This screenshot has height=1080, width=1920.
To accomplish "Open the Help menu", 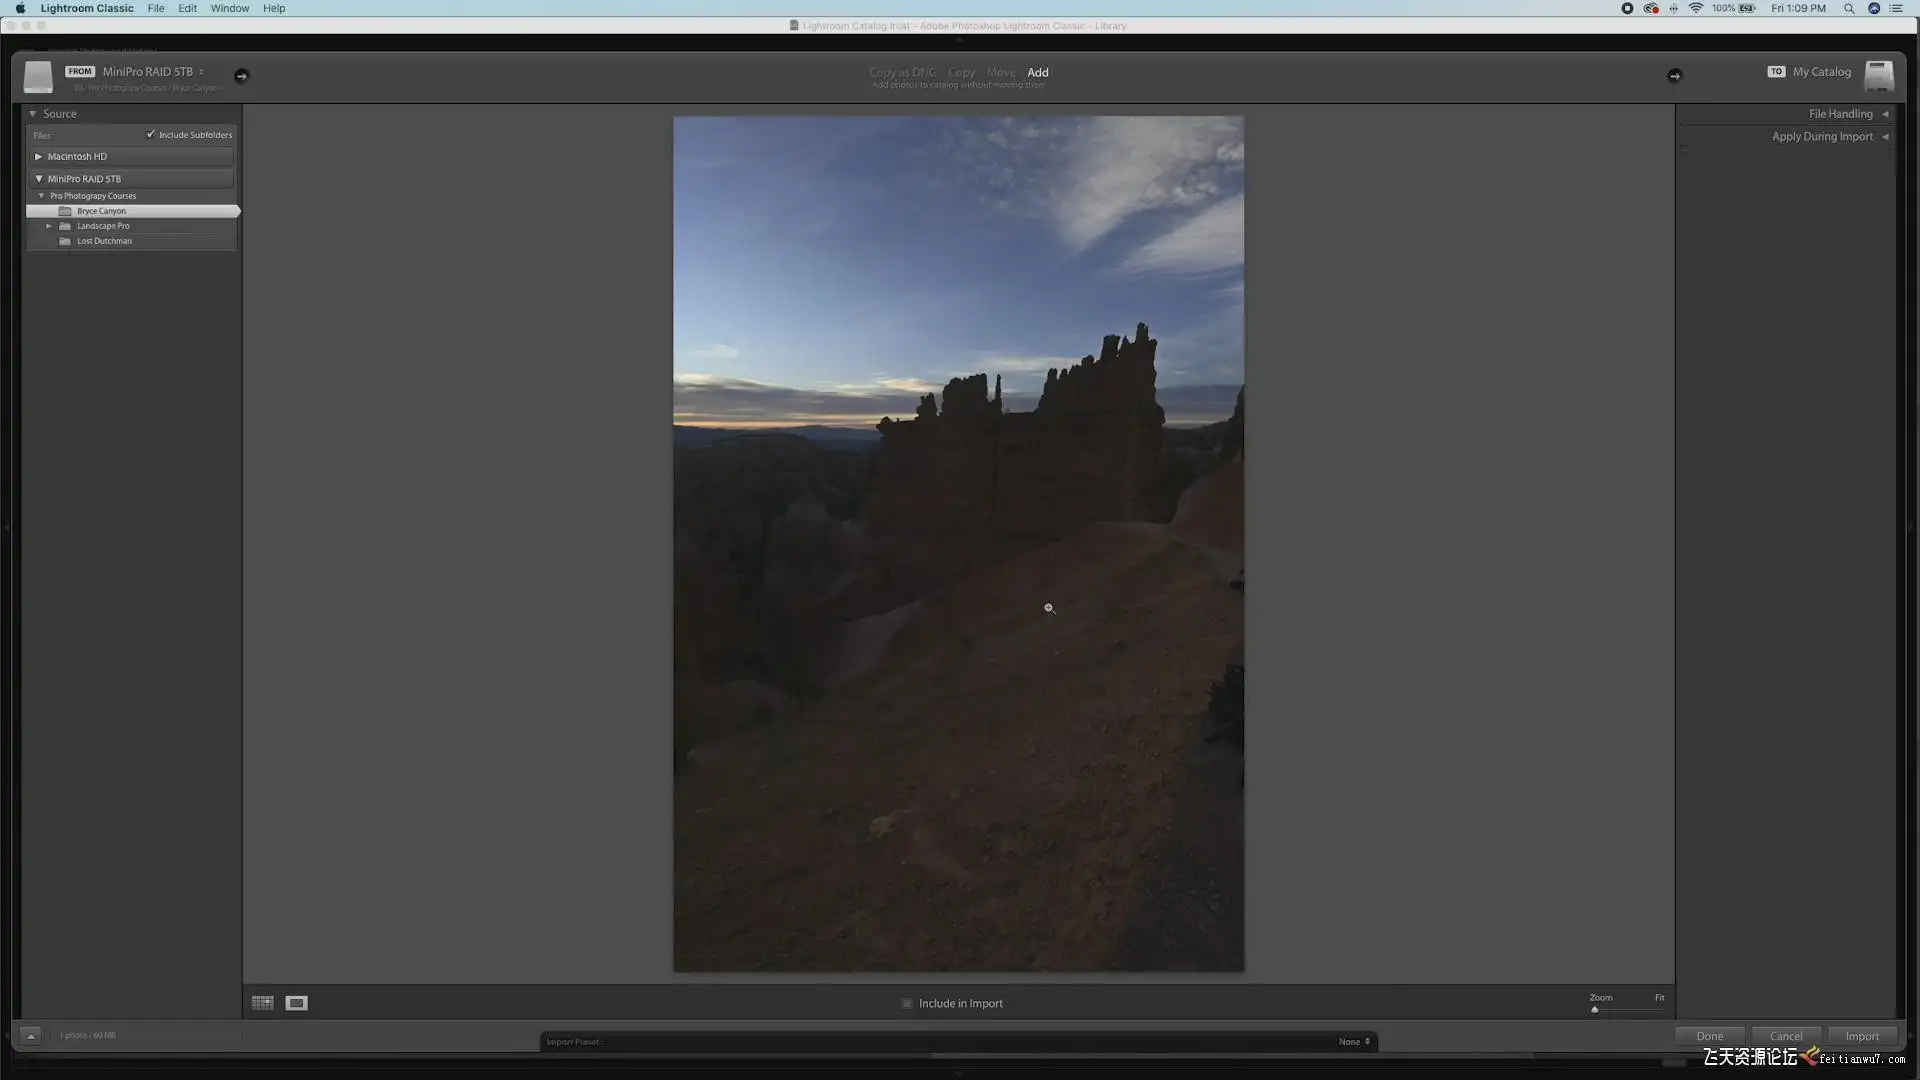I will [x=274, y=8].
